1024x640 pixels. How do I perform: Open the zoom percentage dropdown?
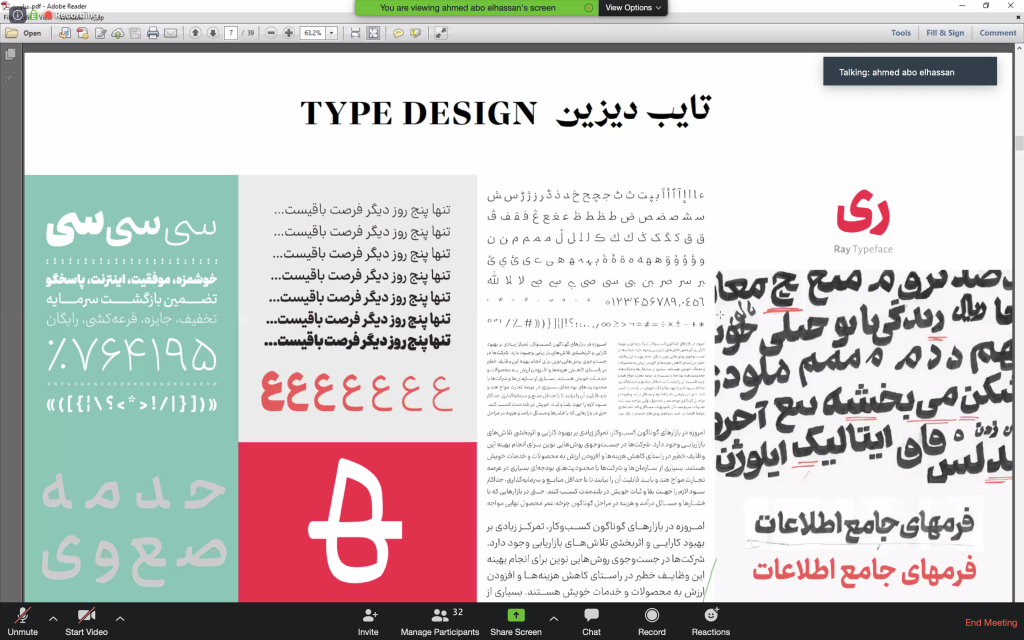click(331, 33)
